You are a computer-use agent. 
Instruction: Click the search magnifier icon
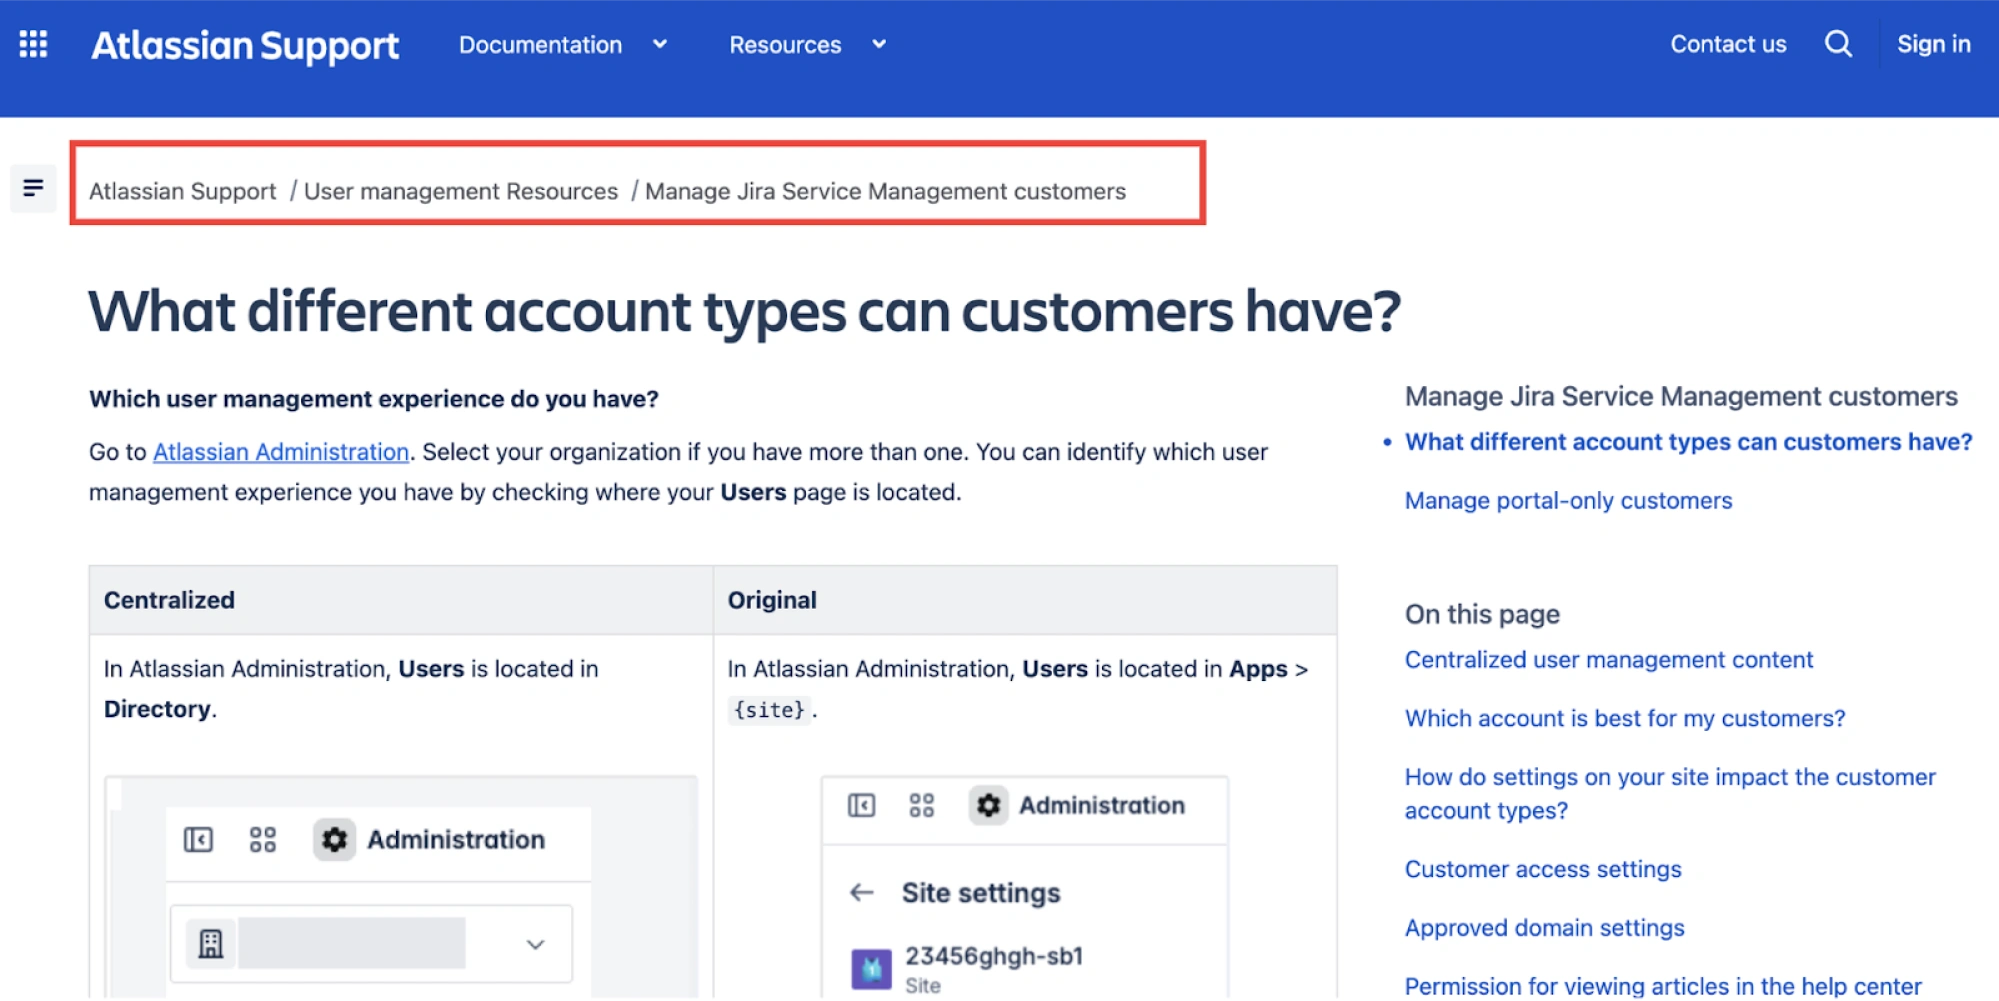(1838, 44)
